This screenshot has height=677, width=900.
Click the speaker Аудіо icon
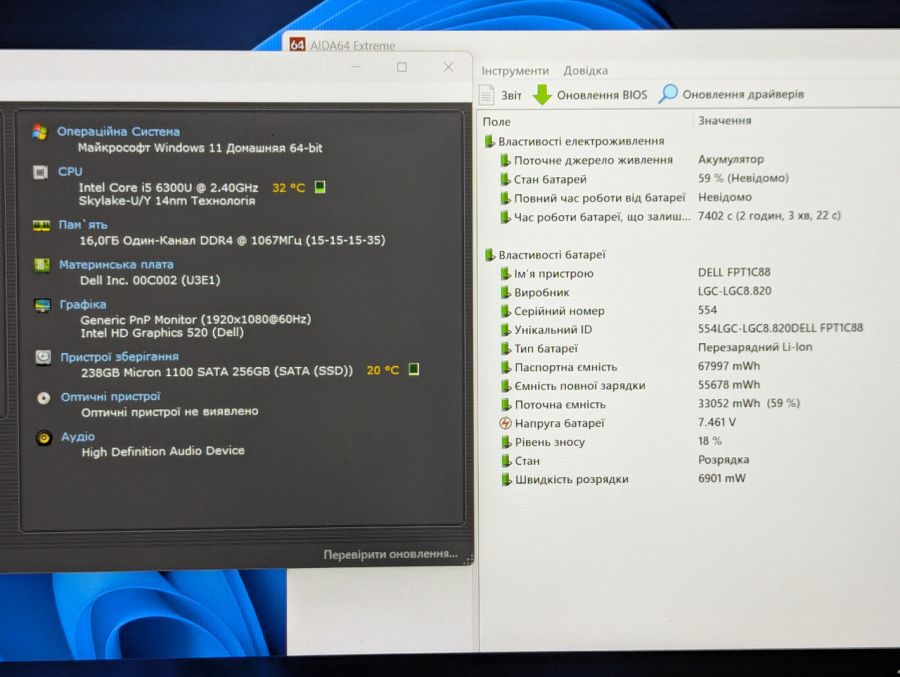pos(44,438)
